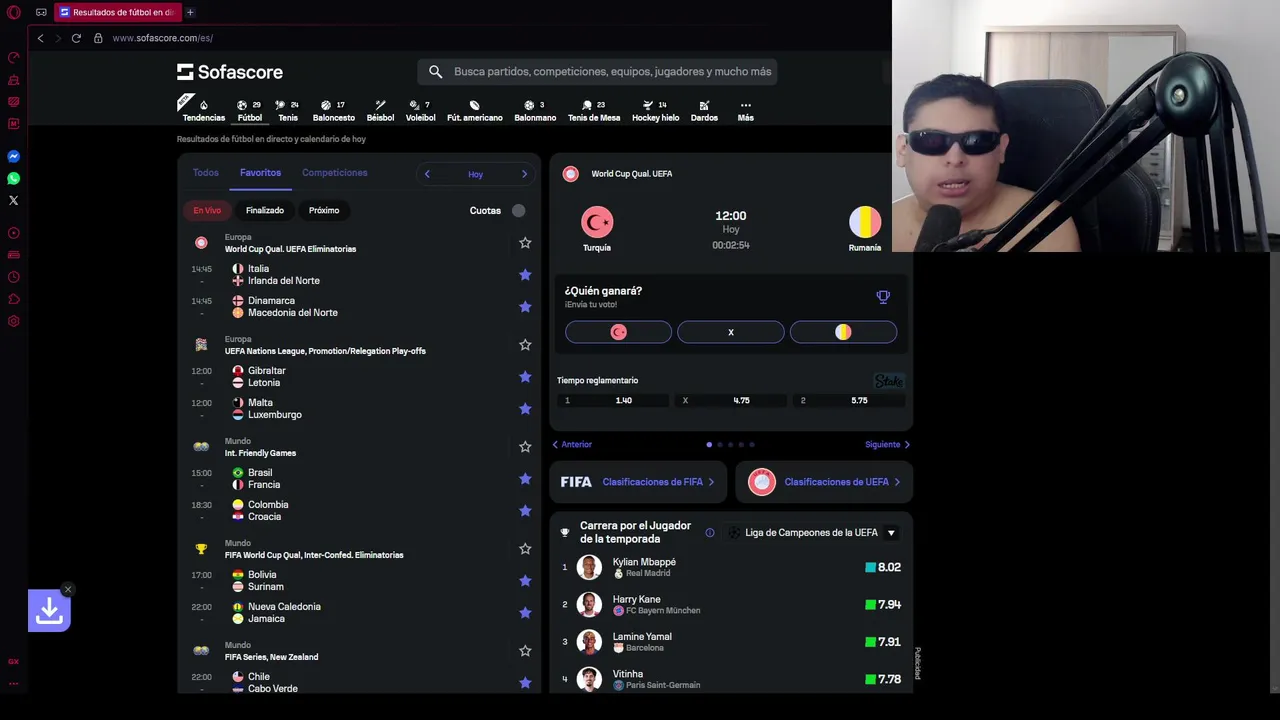Vote for Turquía to win
1280x720 pixels.
click(618, 332)
